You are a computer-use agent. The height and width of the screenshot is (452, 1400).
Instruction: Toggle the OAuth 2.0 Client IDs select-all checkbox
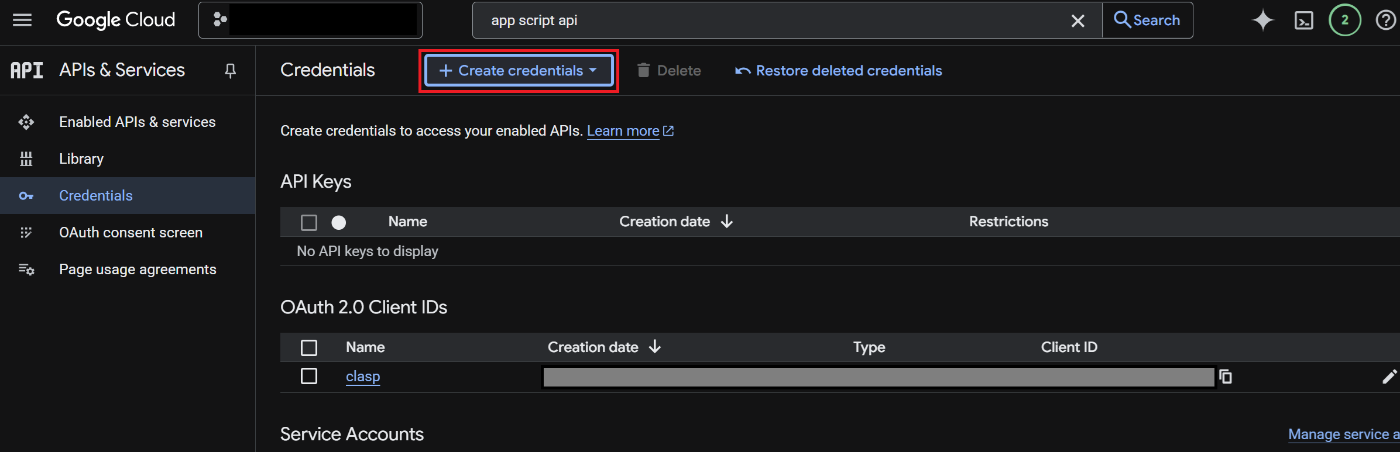(x=309, y=348)
